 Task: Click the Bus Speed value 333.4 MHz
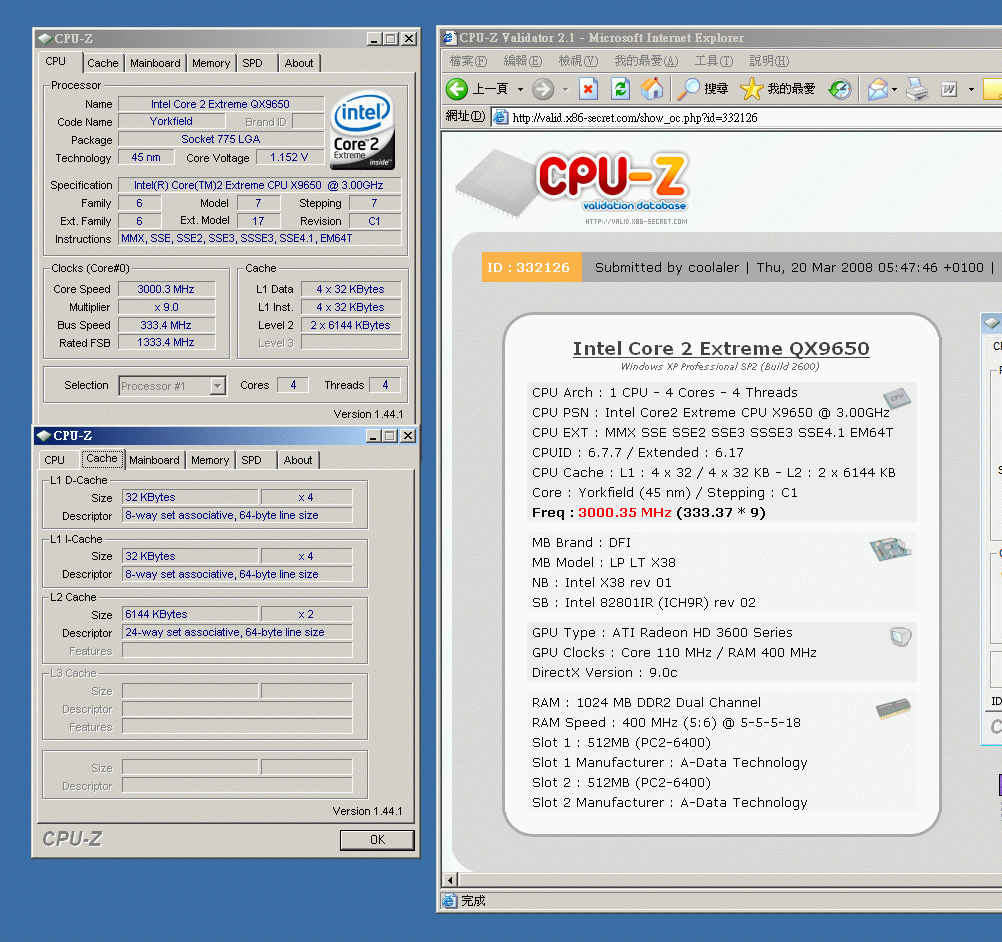pyautogui.click(x=166, y=325)
